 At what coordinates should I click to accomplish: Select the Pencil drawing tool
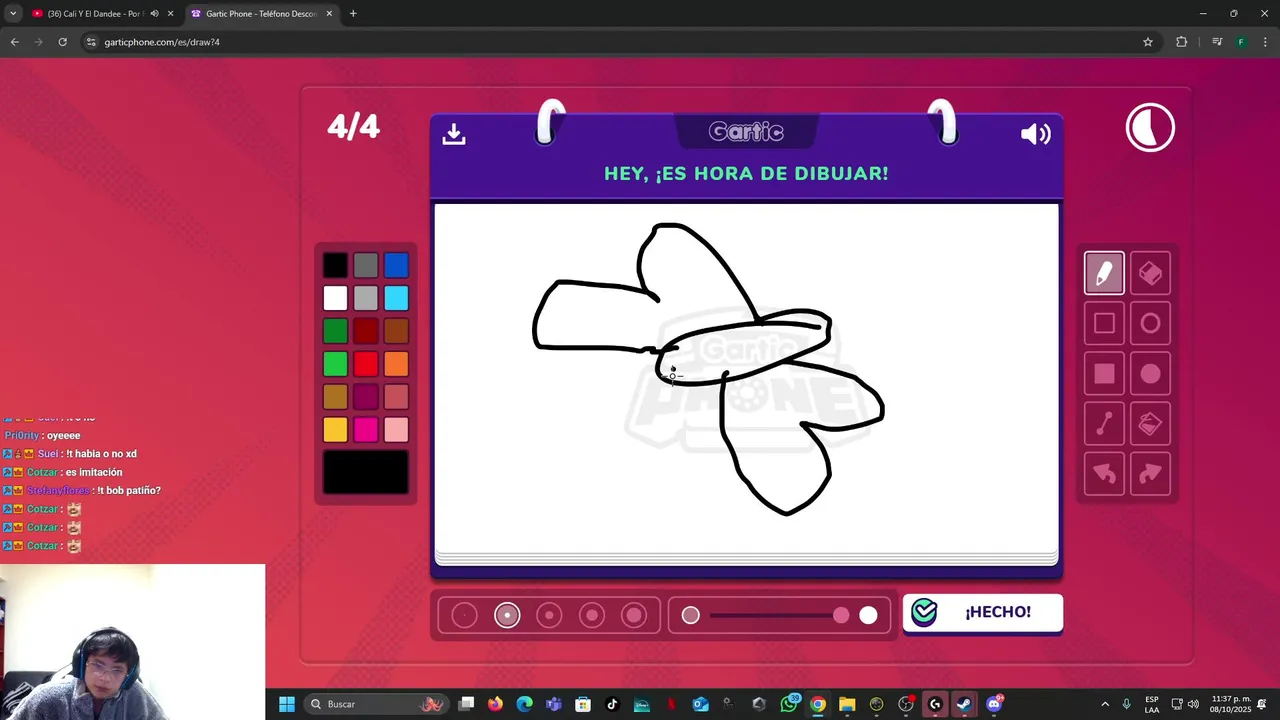(x=1104, y=273)
